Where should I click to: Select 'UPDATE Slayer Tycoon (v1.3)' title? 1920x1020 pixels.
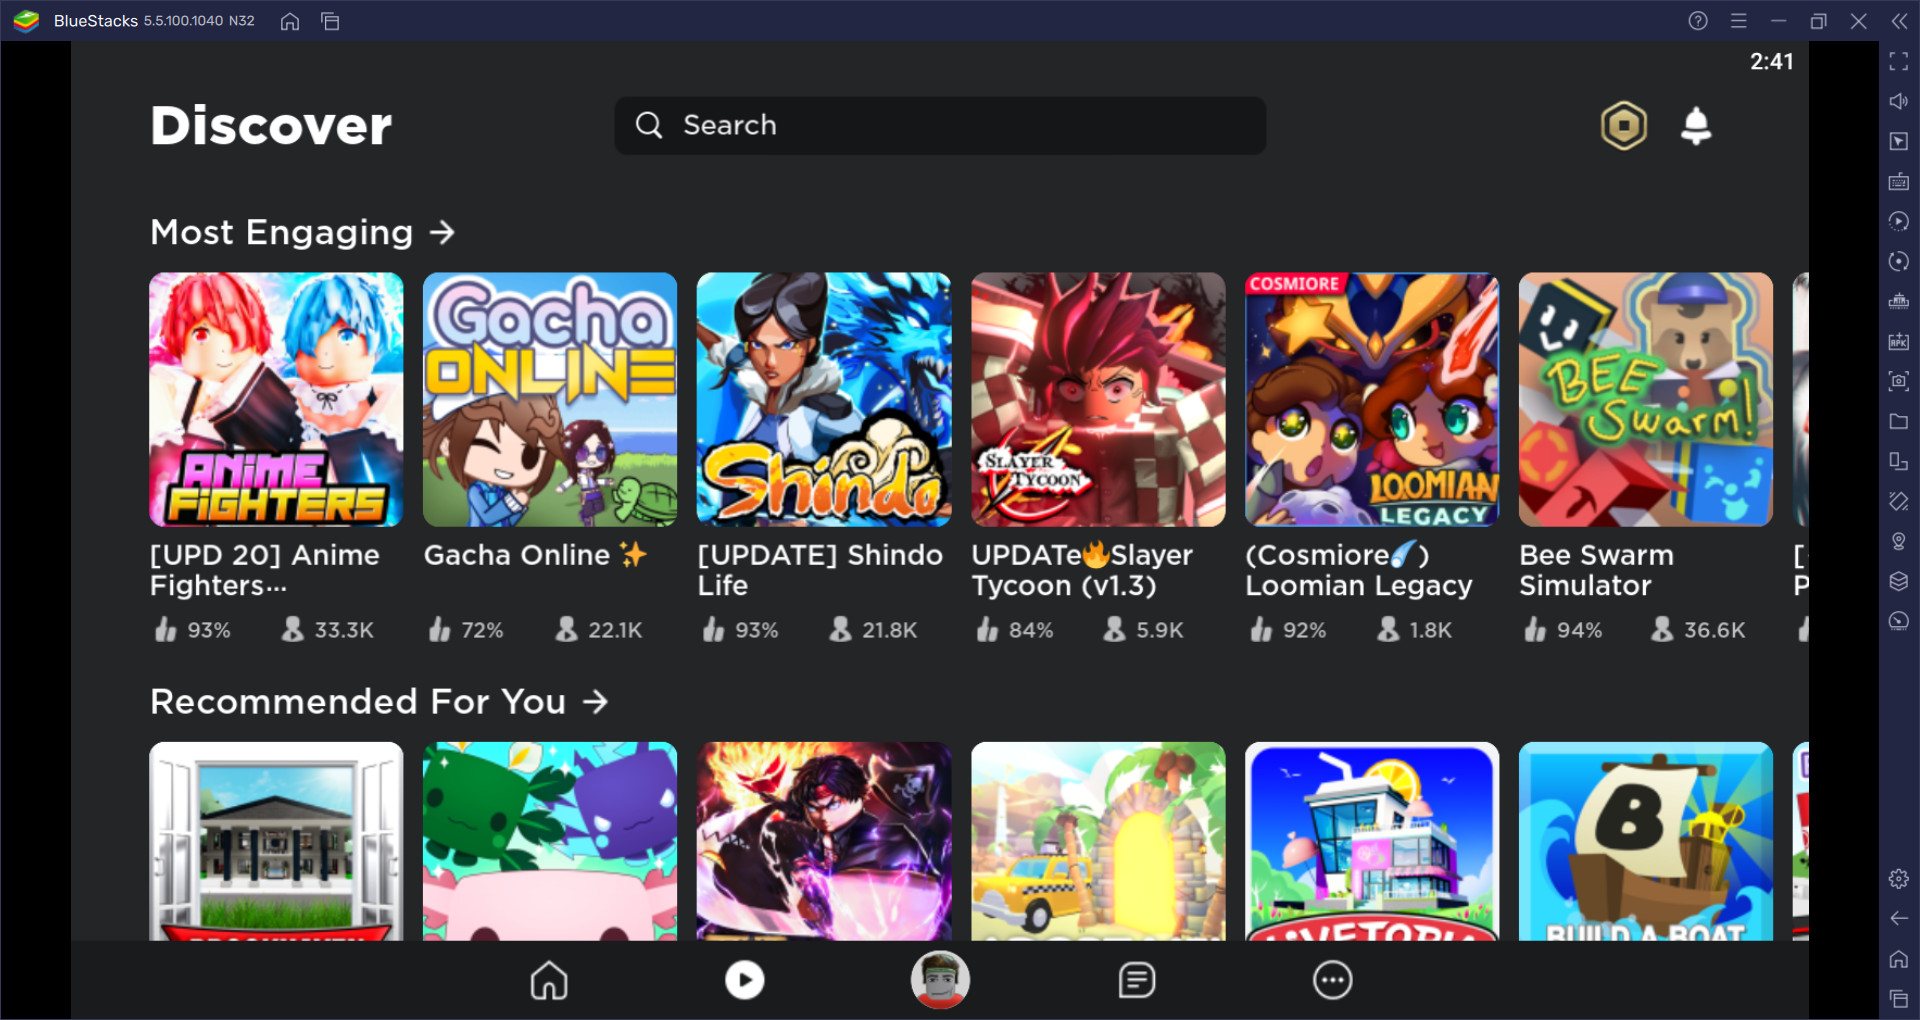[1082, 570]
